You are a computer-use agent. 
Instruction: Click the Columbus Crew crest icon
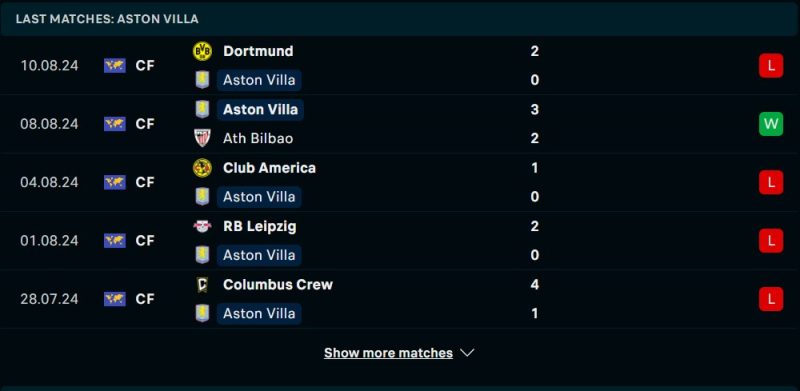[202, 284]
